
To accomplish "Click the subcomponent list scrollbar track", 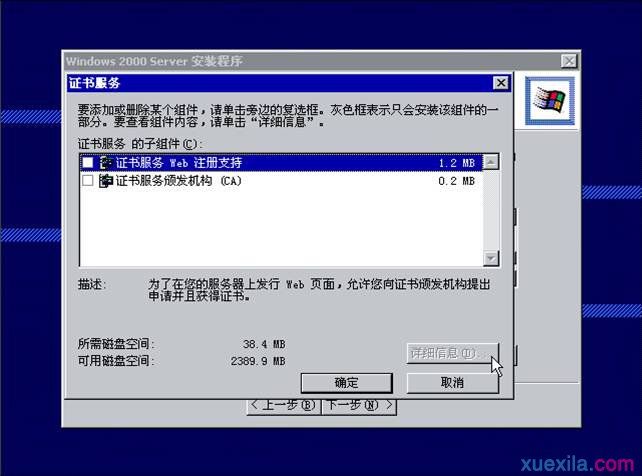I will coord(491,210).
